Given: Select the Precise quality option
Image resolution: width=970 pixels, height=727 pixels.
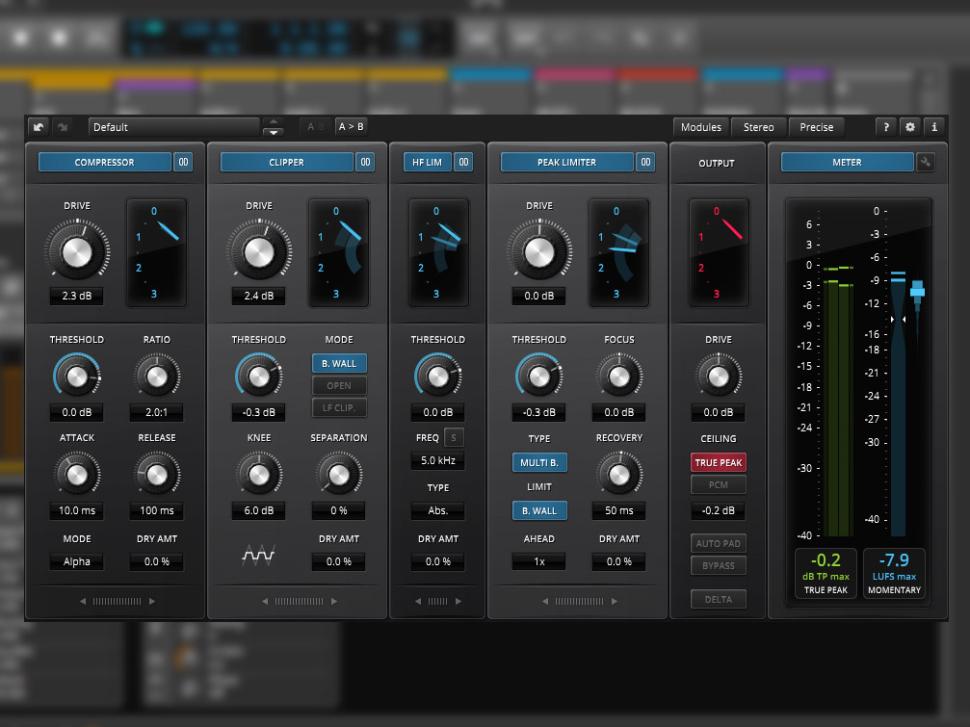Looking at the screenshot, I should click(817, 127).
